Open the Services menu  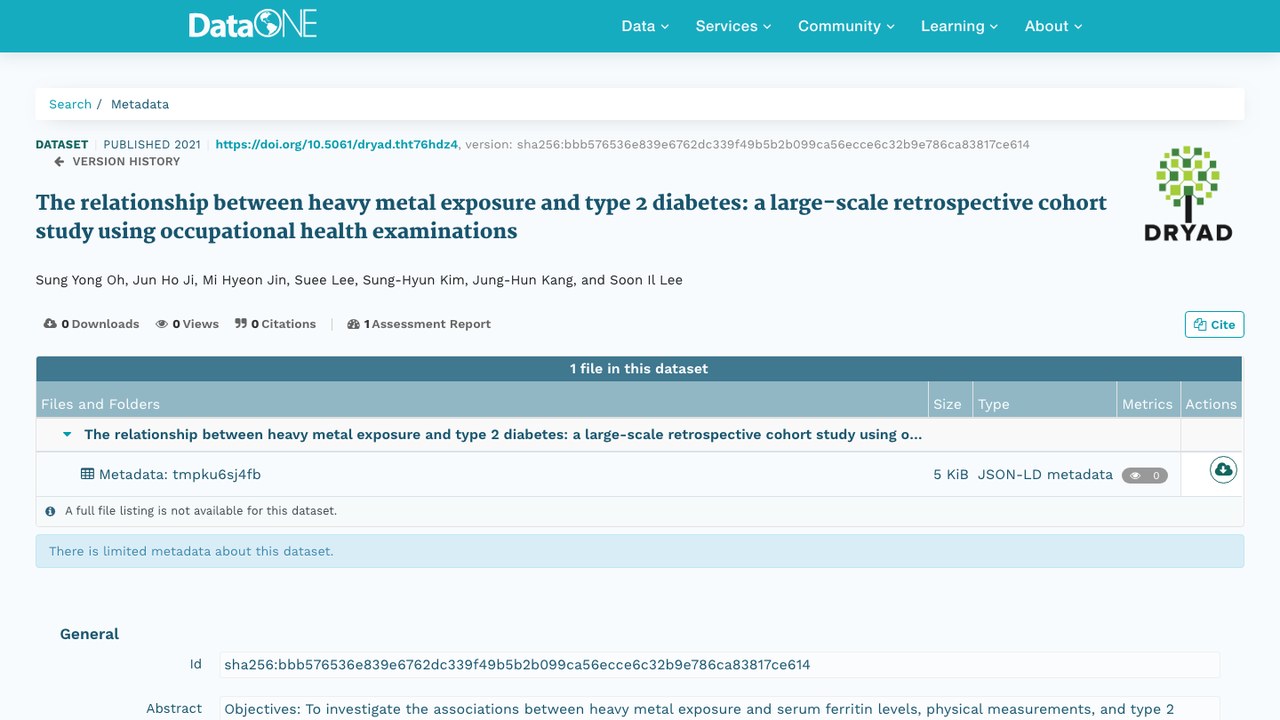pos(733,26)
